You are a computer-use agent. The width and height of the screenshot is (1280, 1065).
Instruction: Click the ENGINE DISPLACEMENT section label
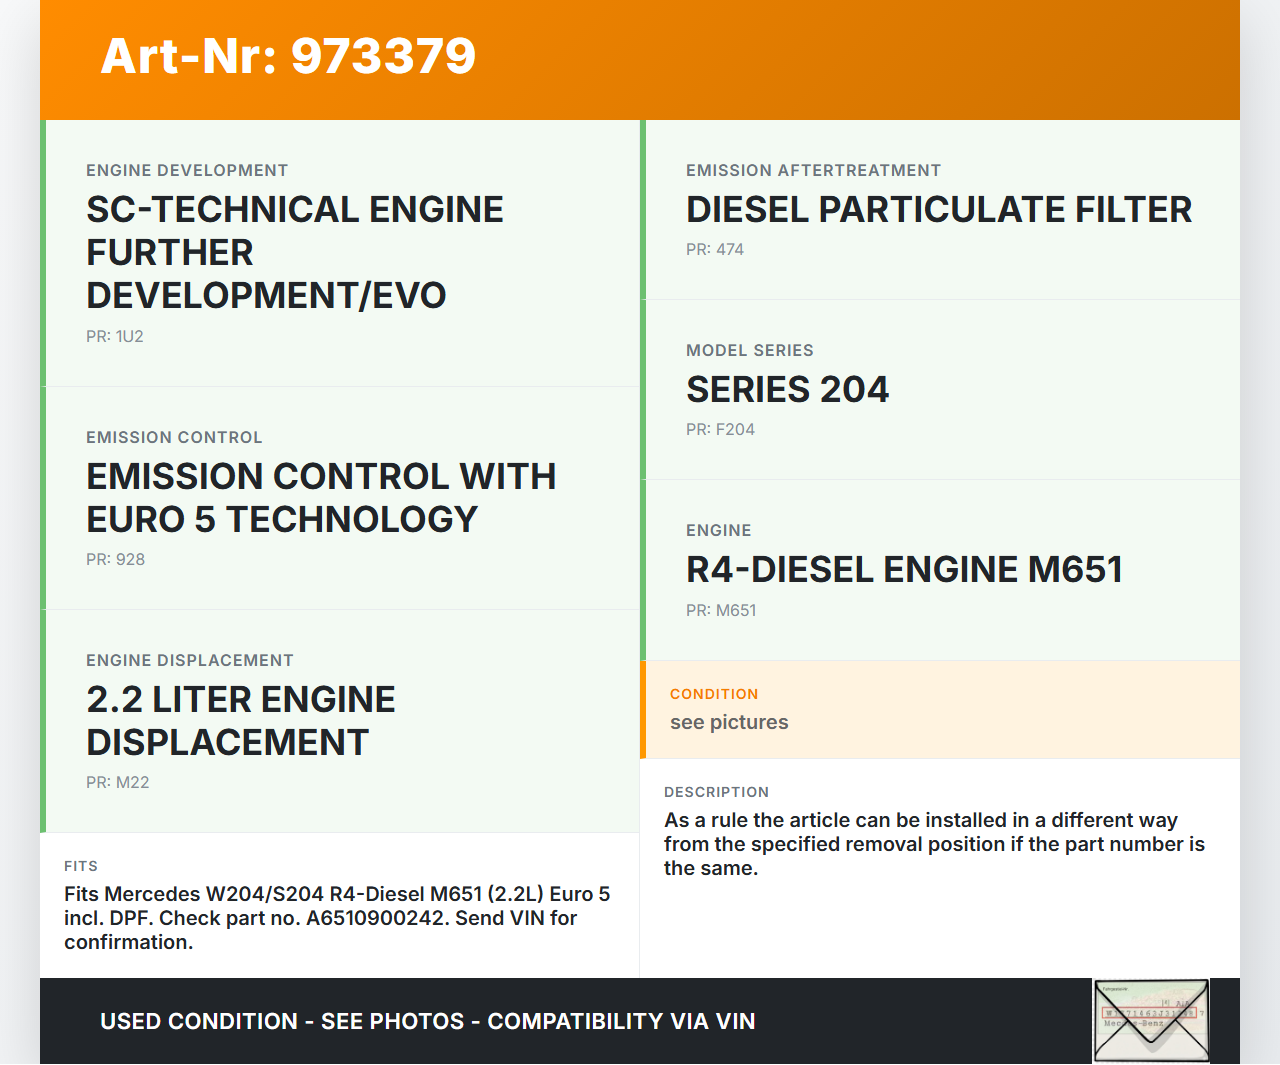[190, 661]
